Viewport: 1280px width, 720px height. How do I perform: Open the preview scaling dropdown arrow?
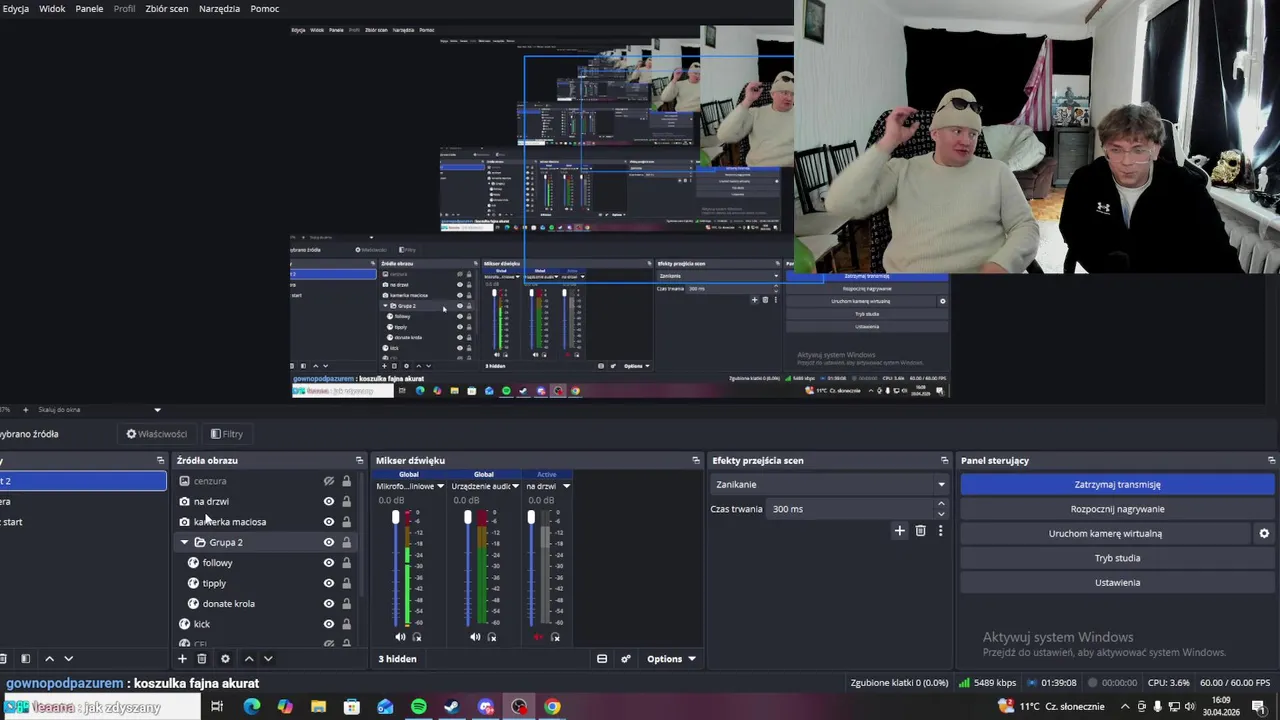[x=157, y=409]
